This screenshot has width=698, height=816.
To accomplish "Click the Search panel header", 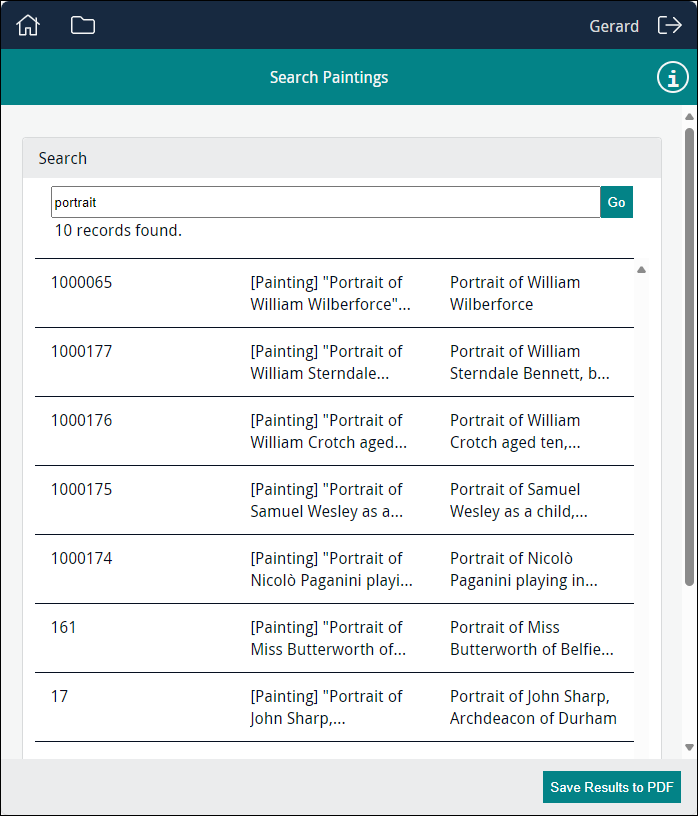I will (341, 158).
